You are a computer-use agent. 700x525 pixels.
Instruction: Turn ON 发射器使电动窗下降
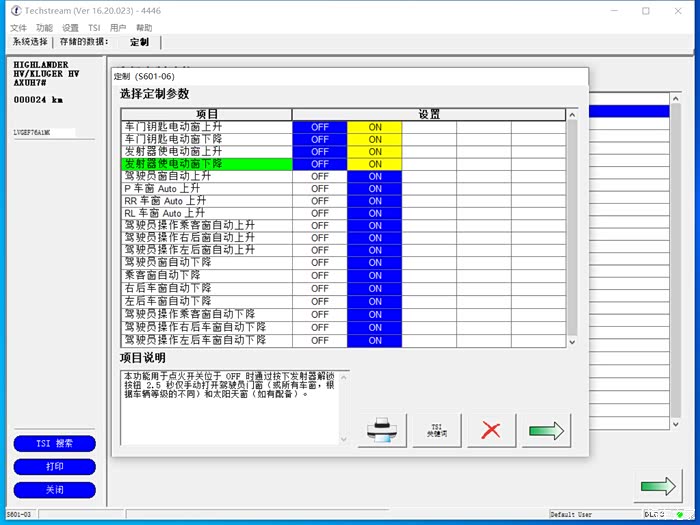click(x=375, y=164)
